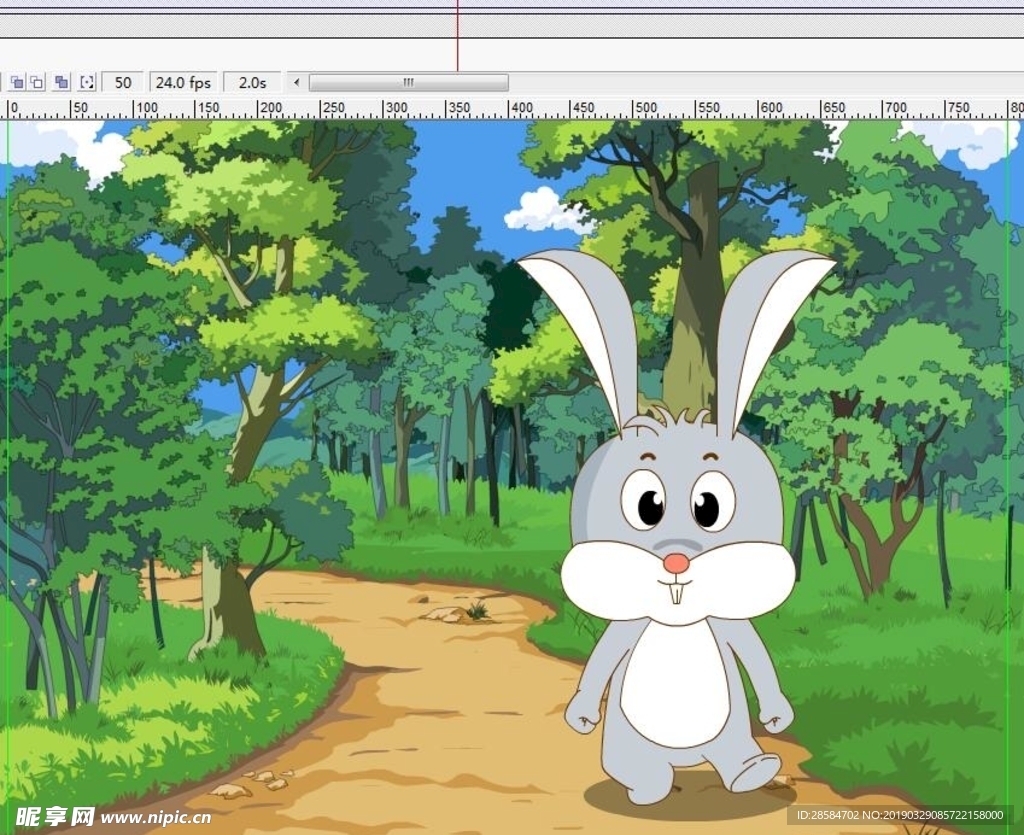Toggle the Onion Skin Outlines button
1024x835 pixels.
tap(37, 82)
